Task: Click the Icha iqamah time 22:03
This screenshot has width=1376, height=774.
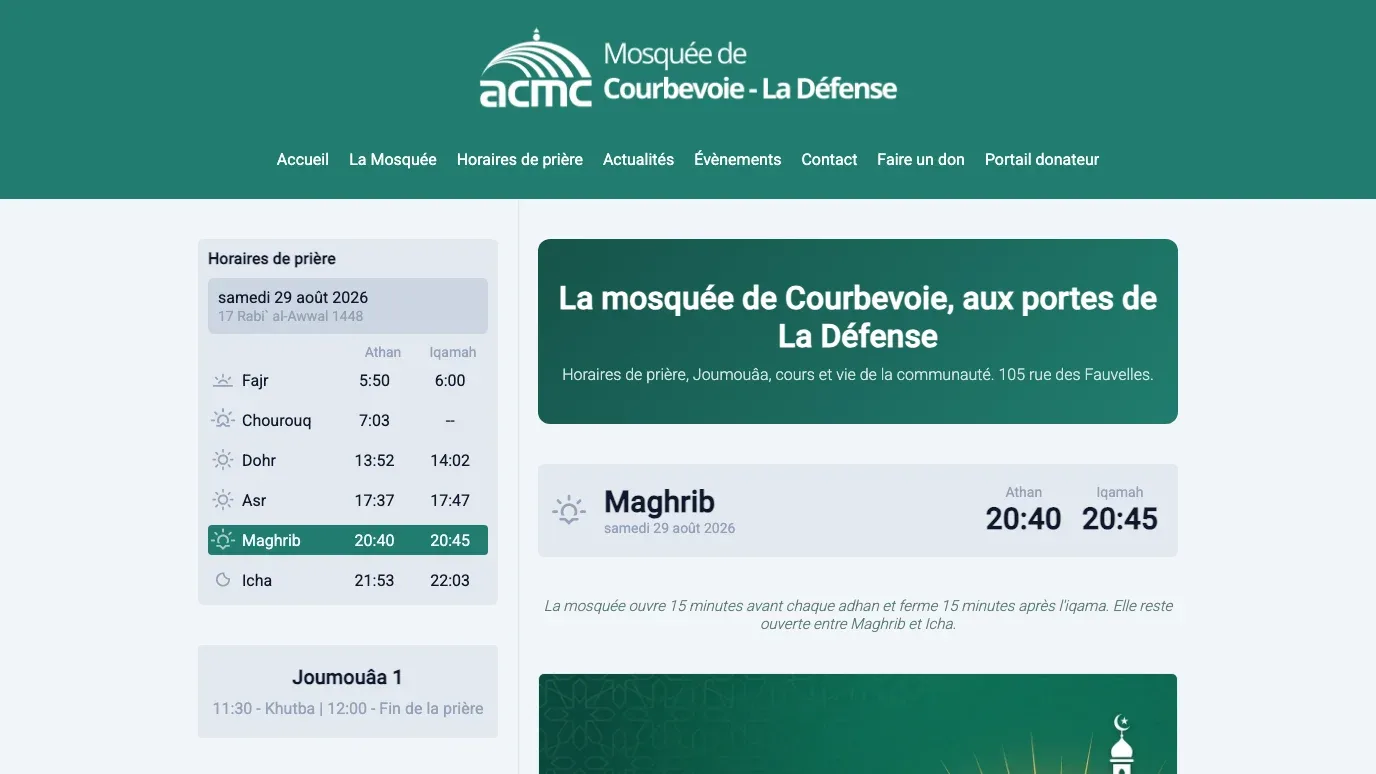Action: coord(450,581)
